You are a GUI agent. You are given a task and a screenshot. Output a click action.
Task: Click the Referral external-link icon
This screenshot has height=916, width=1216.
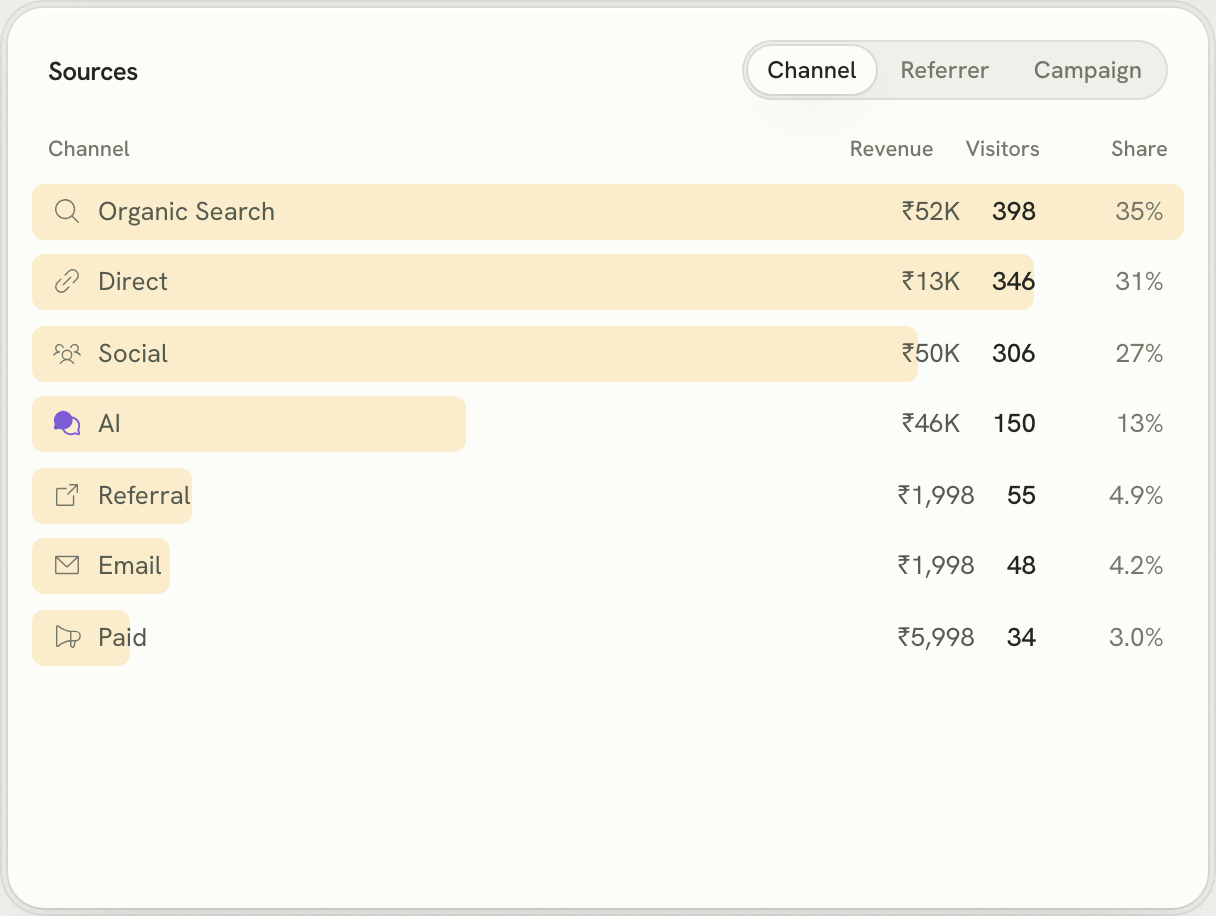67,495
